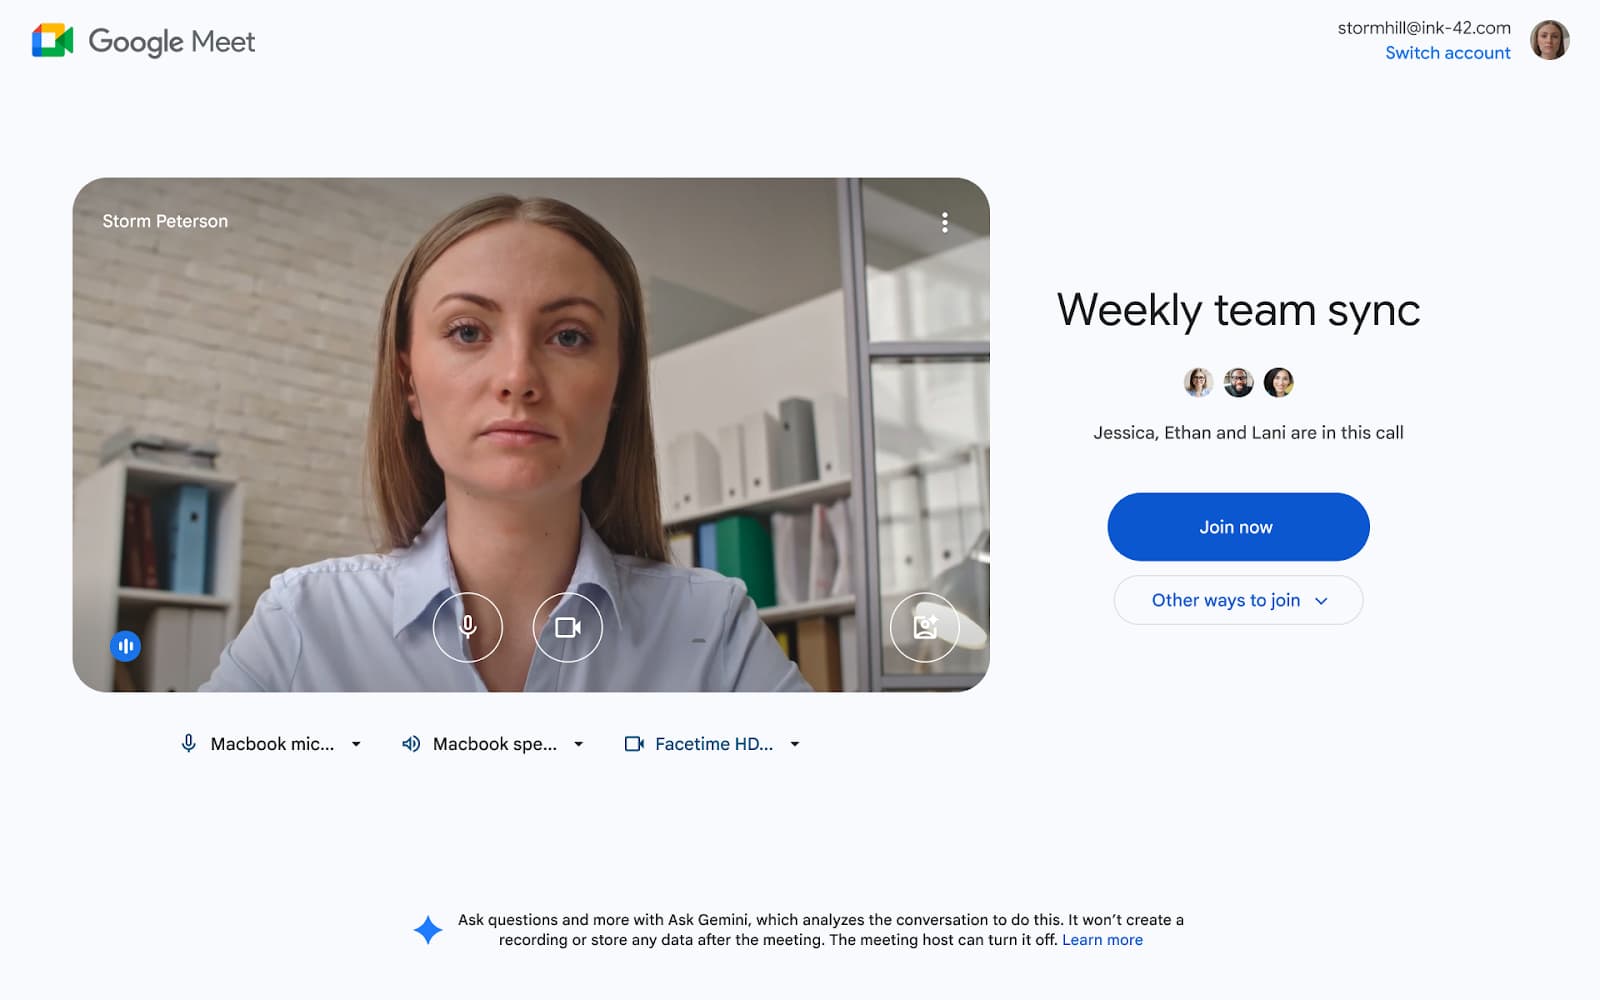Open three-dot more options on video

tap(944, 222)
